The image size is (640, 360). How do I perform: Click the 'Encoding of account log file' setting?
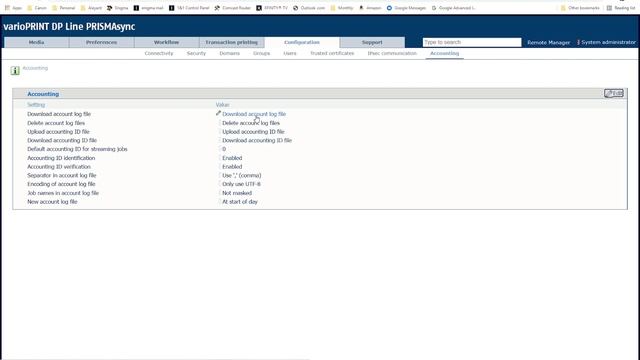pos(61,184)
